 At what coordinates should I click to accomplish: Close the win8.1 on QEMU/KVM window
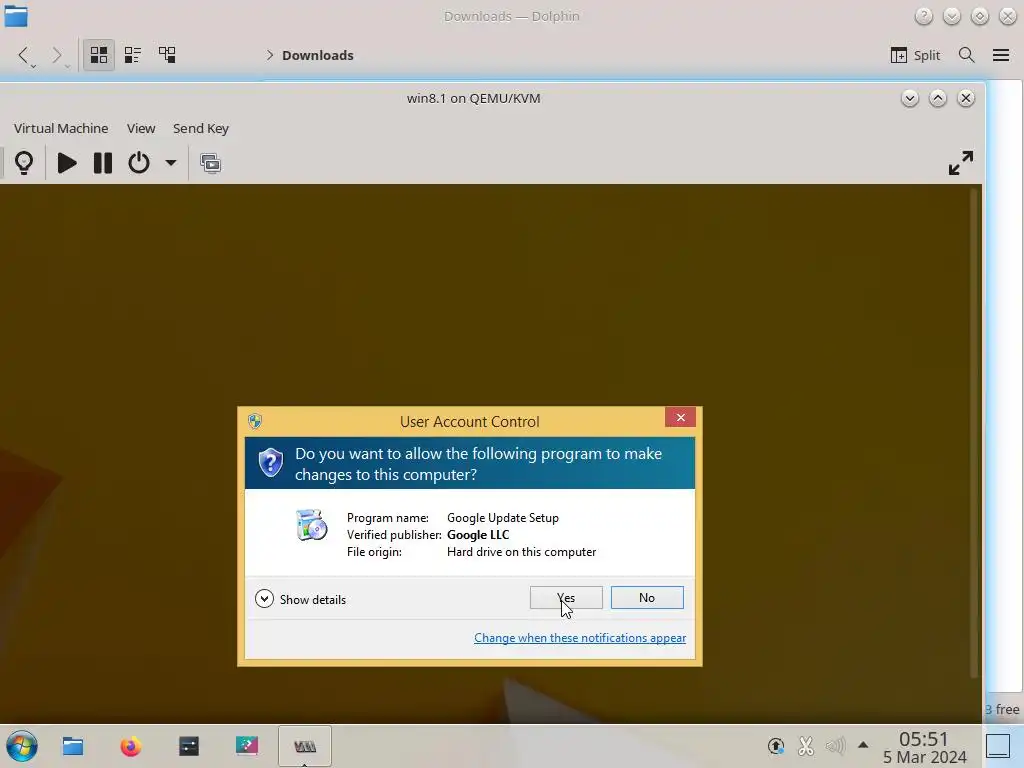pos(966,98)
